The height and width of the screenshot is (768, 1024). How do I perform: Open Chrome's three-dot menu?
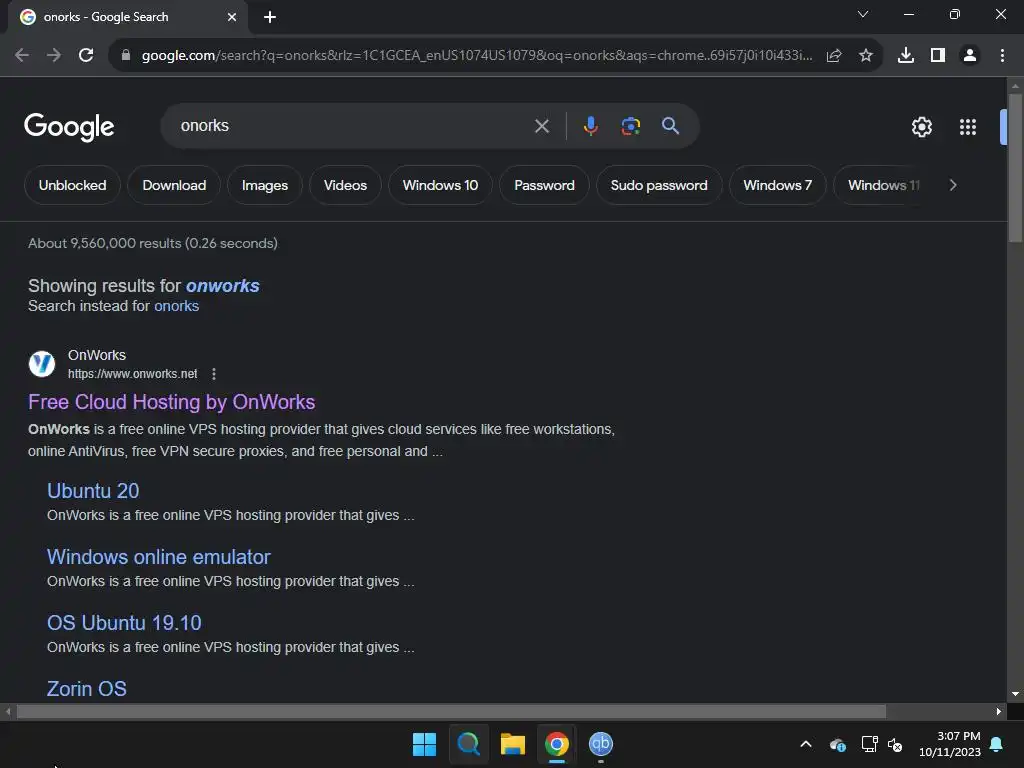(1002, 56)
